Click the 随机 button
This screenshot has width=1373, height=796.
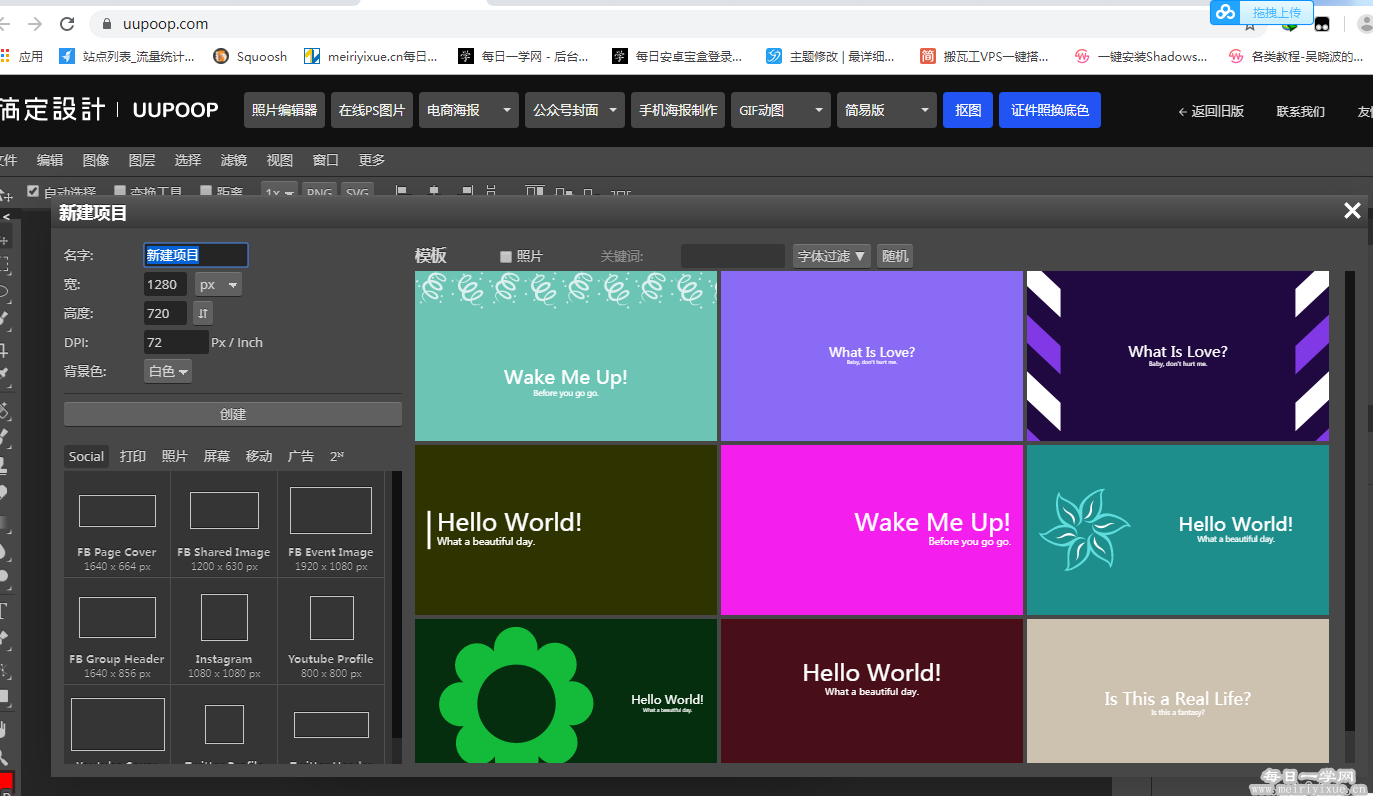click(895, 256)
